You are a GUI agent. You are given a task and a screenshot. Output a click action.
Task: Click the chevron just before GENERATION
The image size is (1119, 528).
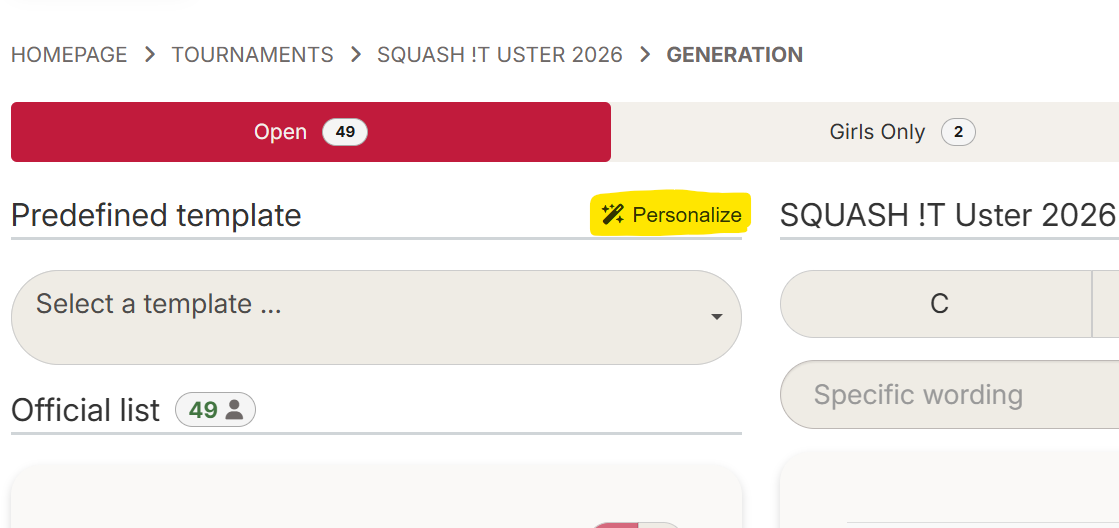(645, 55)
